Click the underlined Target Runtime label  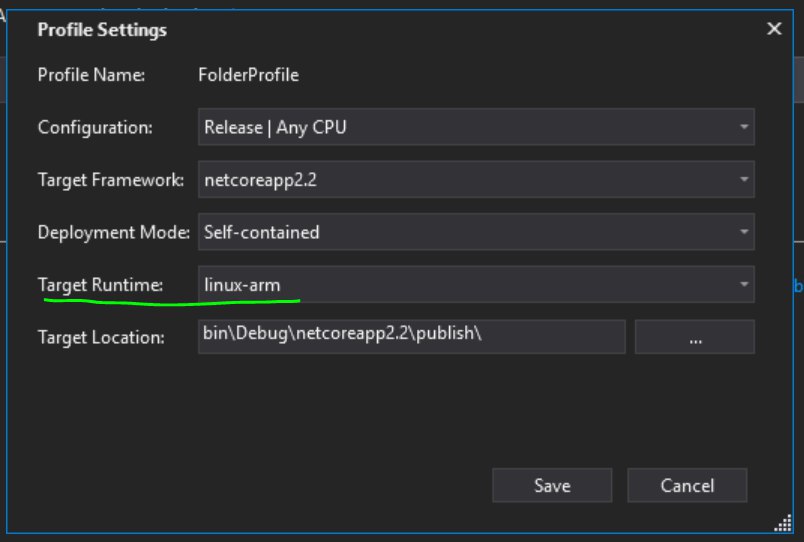coord(100,285)
